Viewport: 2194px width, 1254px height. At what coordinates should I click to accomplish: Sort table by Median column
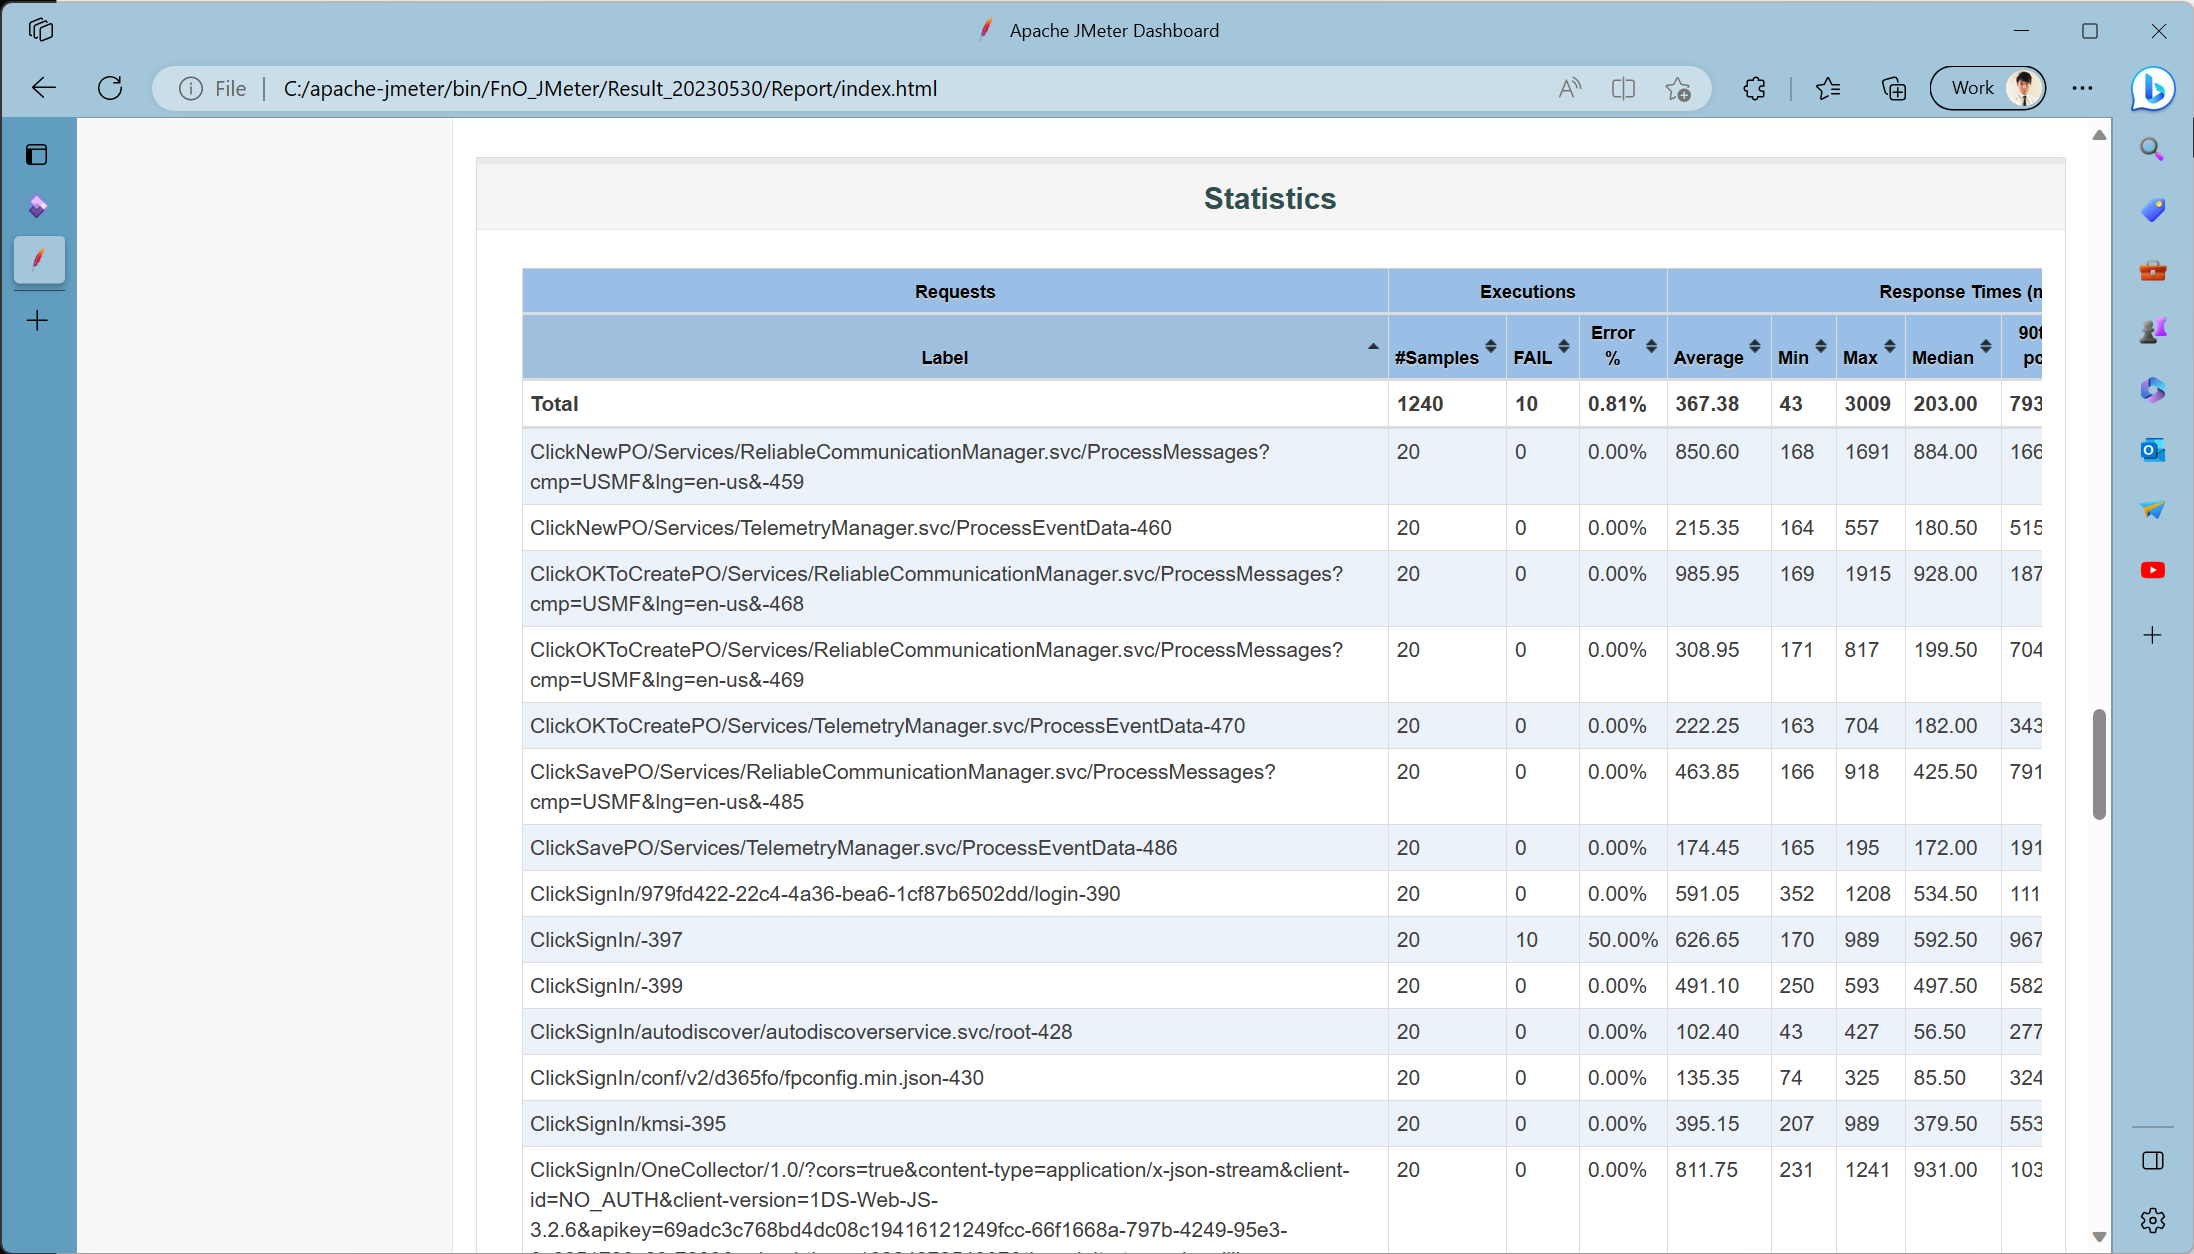[1953, 347]
